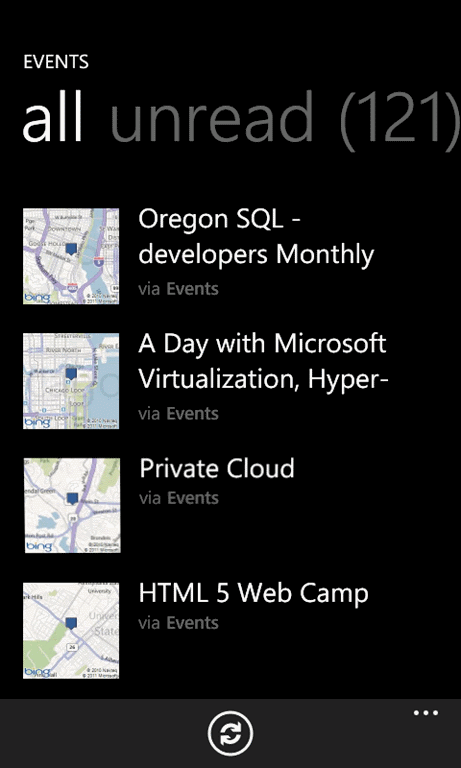Click 'via Events' under HTML 5 Web Camp
The height and width of the screenshot is (768, 461).
(x=178, y=623)
